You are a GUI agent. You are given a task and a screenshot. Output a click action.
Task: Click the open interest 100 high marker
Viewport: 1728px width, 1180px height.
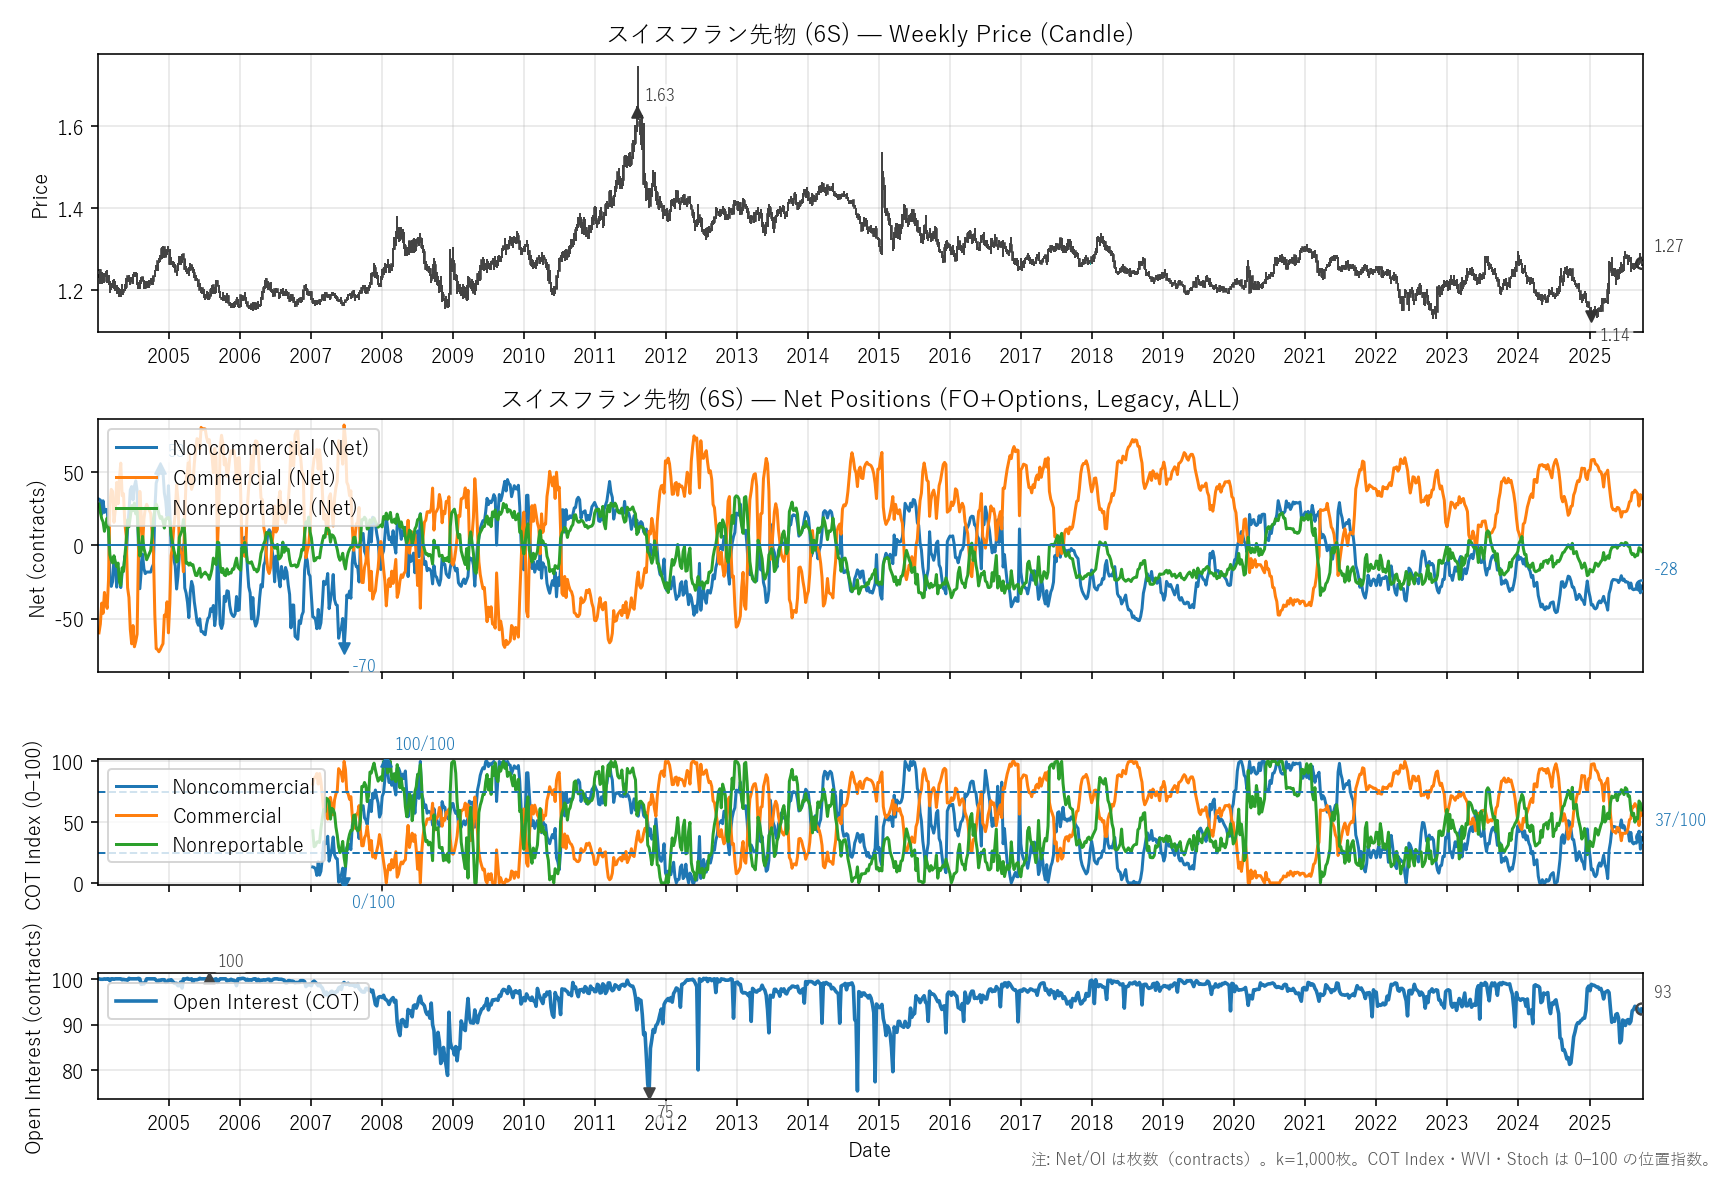(x=209, y=979)
